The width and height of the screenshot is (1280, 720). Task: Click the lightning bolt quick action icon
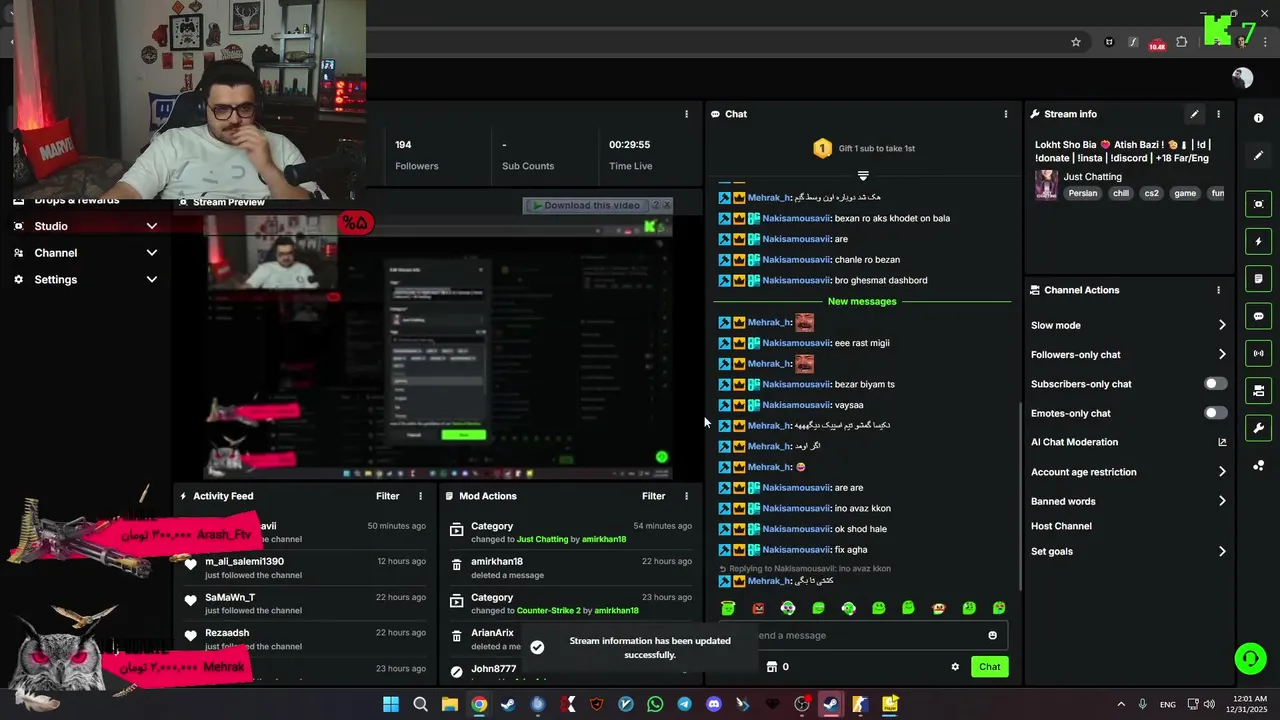point(1258,241)
